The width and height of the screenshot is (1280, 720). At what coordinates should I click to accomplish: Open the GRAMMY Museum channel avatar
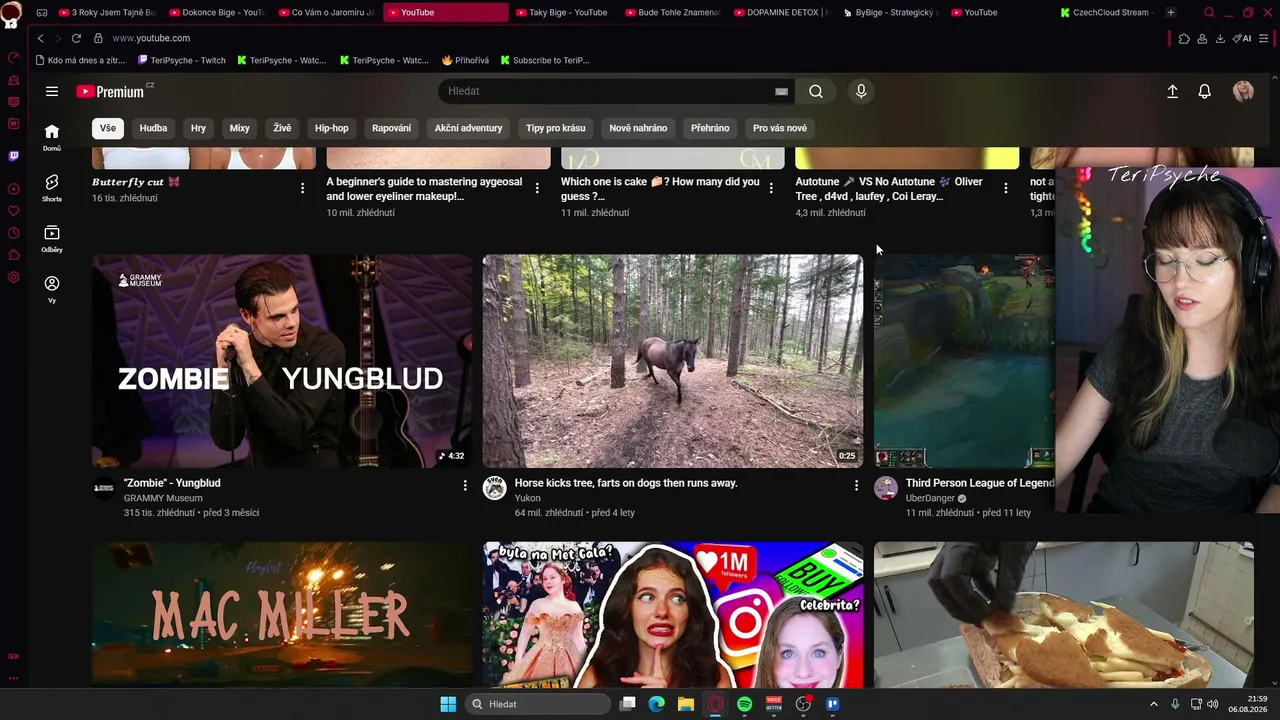(x=104, y=488)
